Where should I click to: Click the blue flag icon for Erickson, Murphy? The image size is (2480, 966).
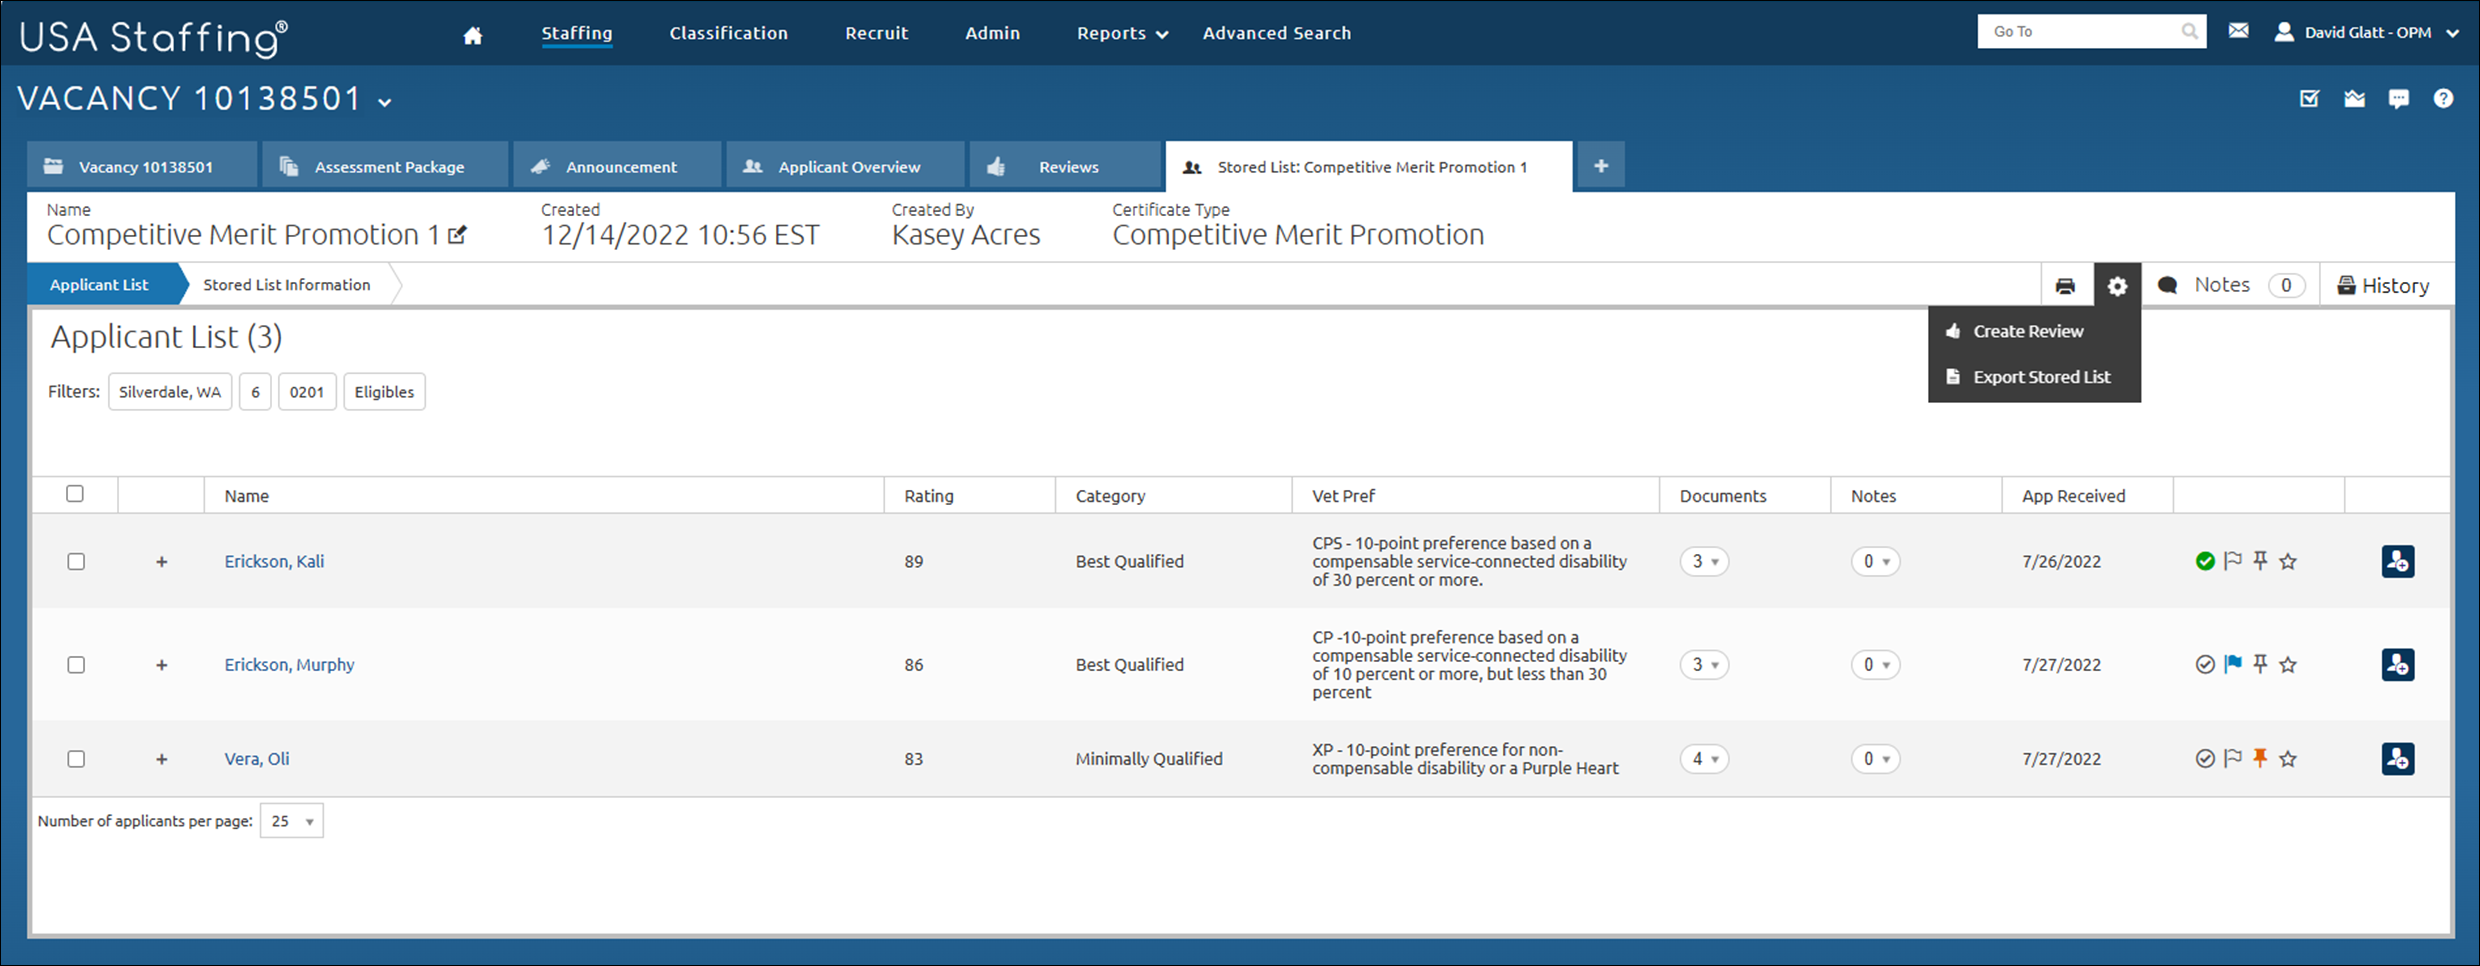click(x=2233, y=663)
